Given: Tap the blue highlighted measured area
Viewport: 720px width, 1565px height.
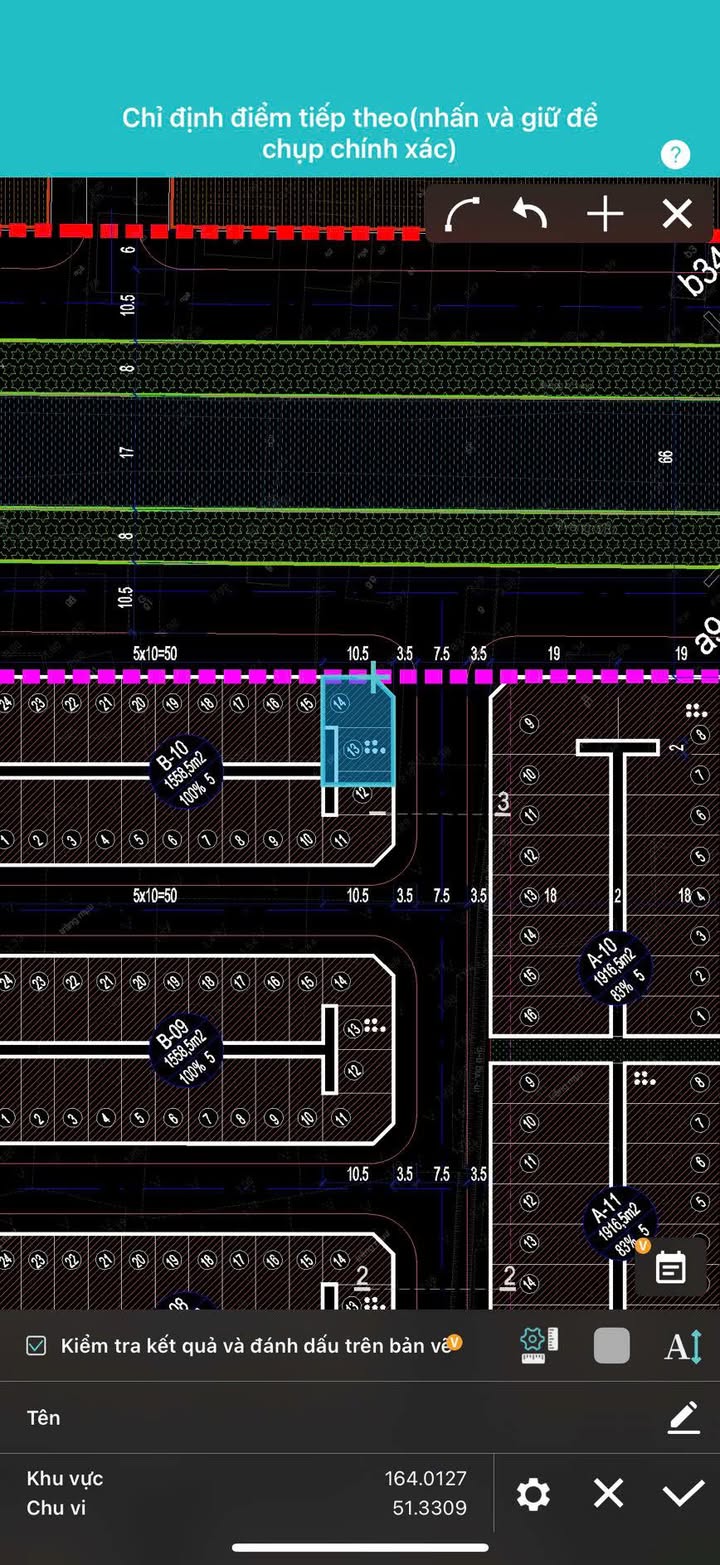Looking at the screenshot, I should (358, 735).
